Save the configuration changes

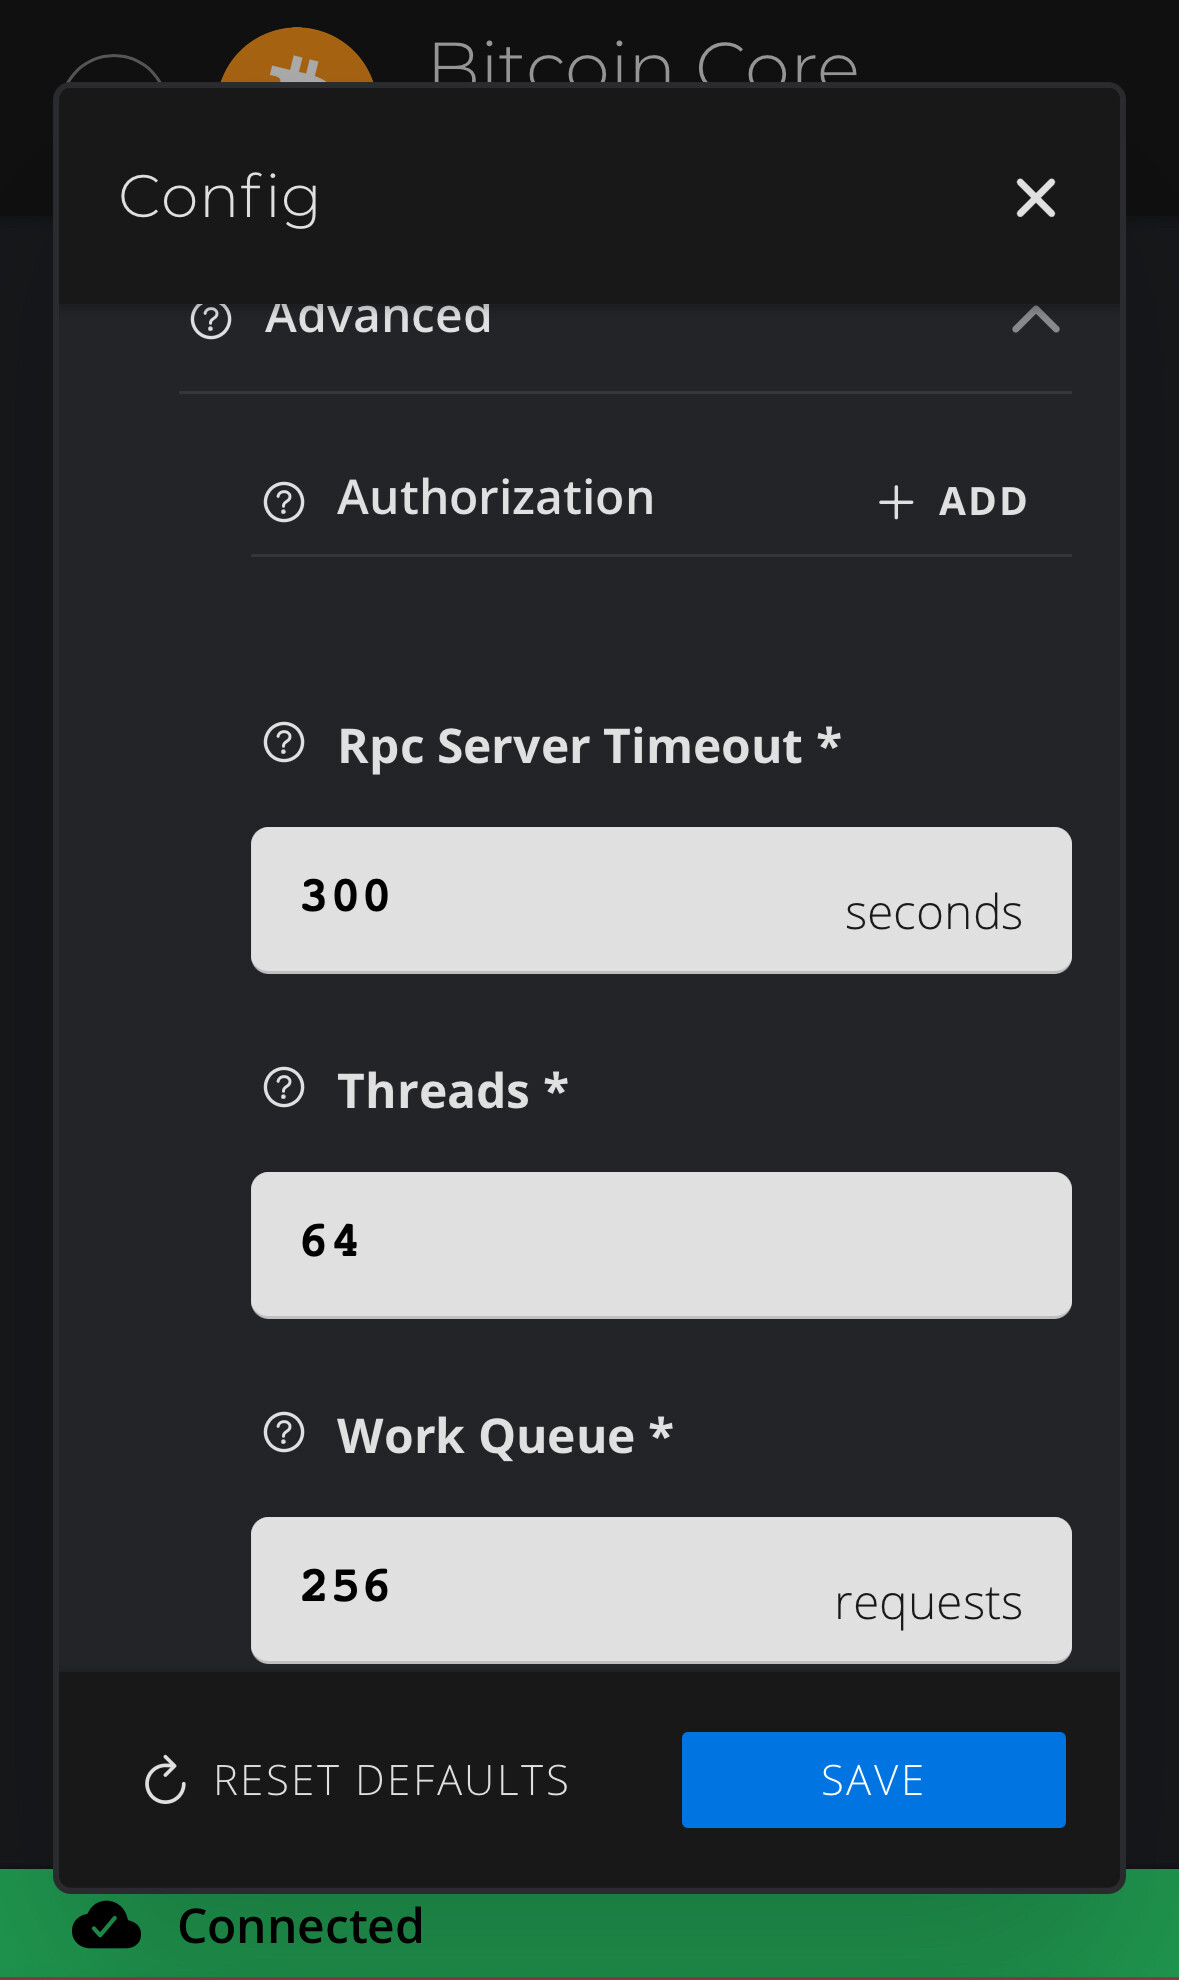(x=873, y=1780)
